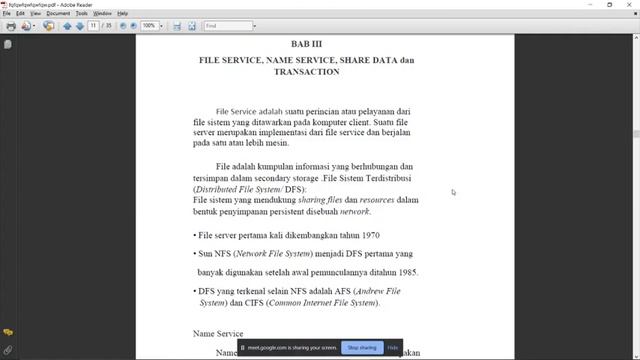Viewport: 640px width, 360px height.
Task: Click the word 'TRANSACTION' in the title
Action: click(x=307, y=72)
